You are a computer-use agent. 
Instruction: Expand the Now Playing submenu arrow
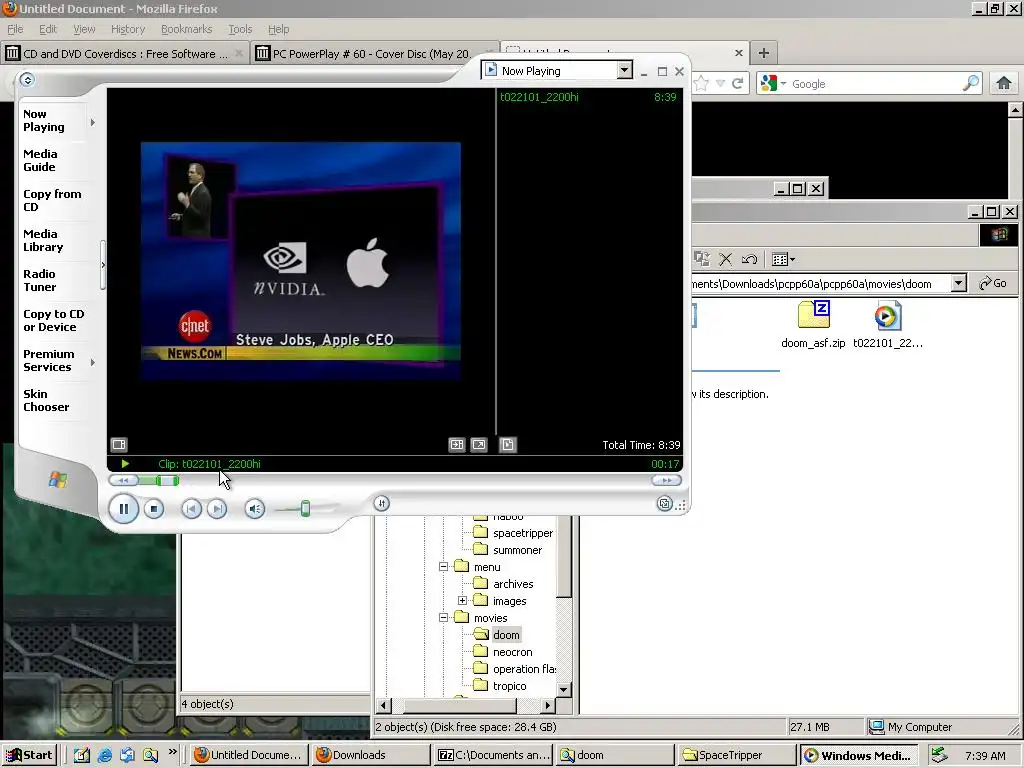(x=93, y=122)
